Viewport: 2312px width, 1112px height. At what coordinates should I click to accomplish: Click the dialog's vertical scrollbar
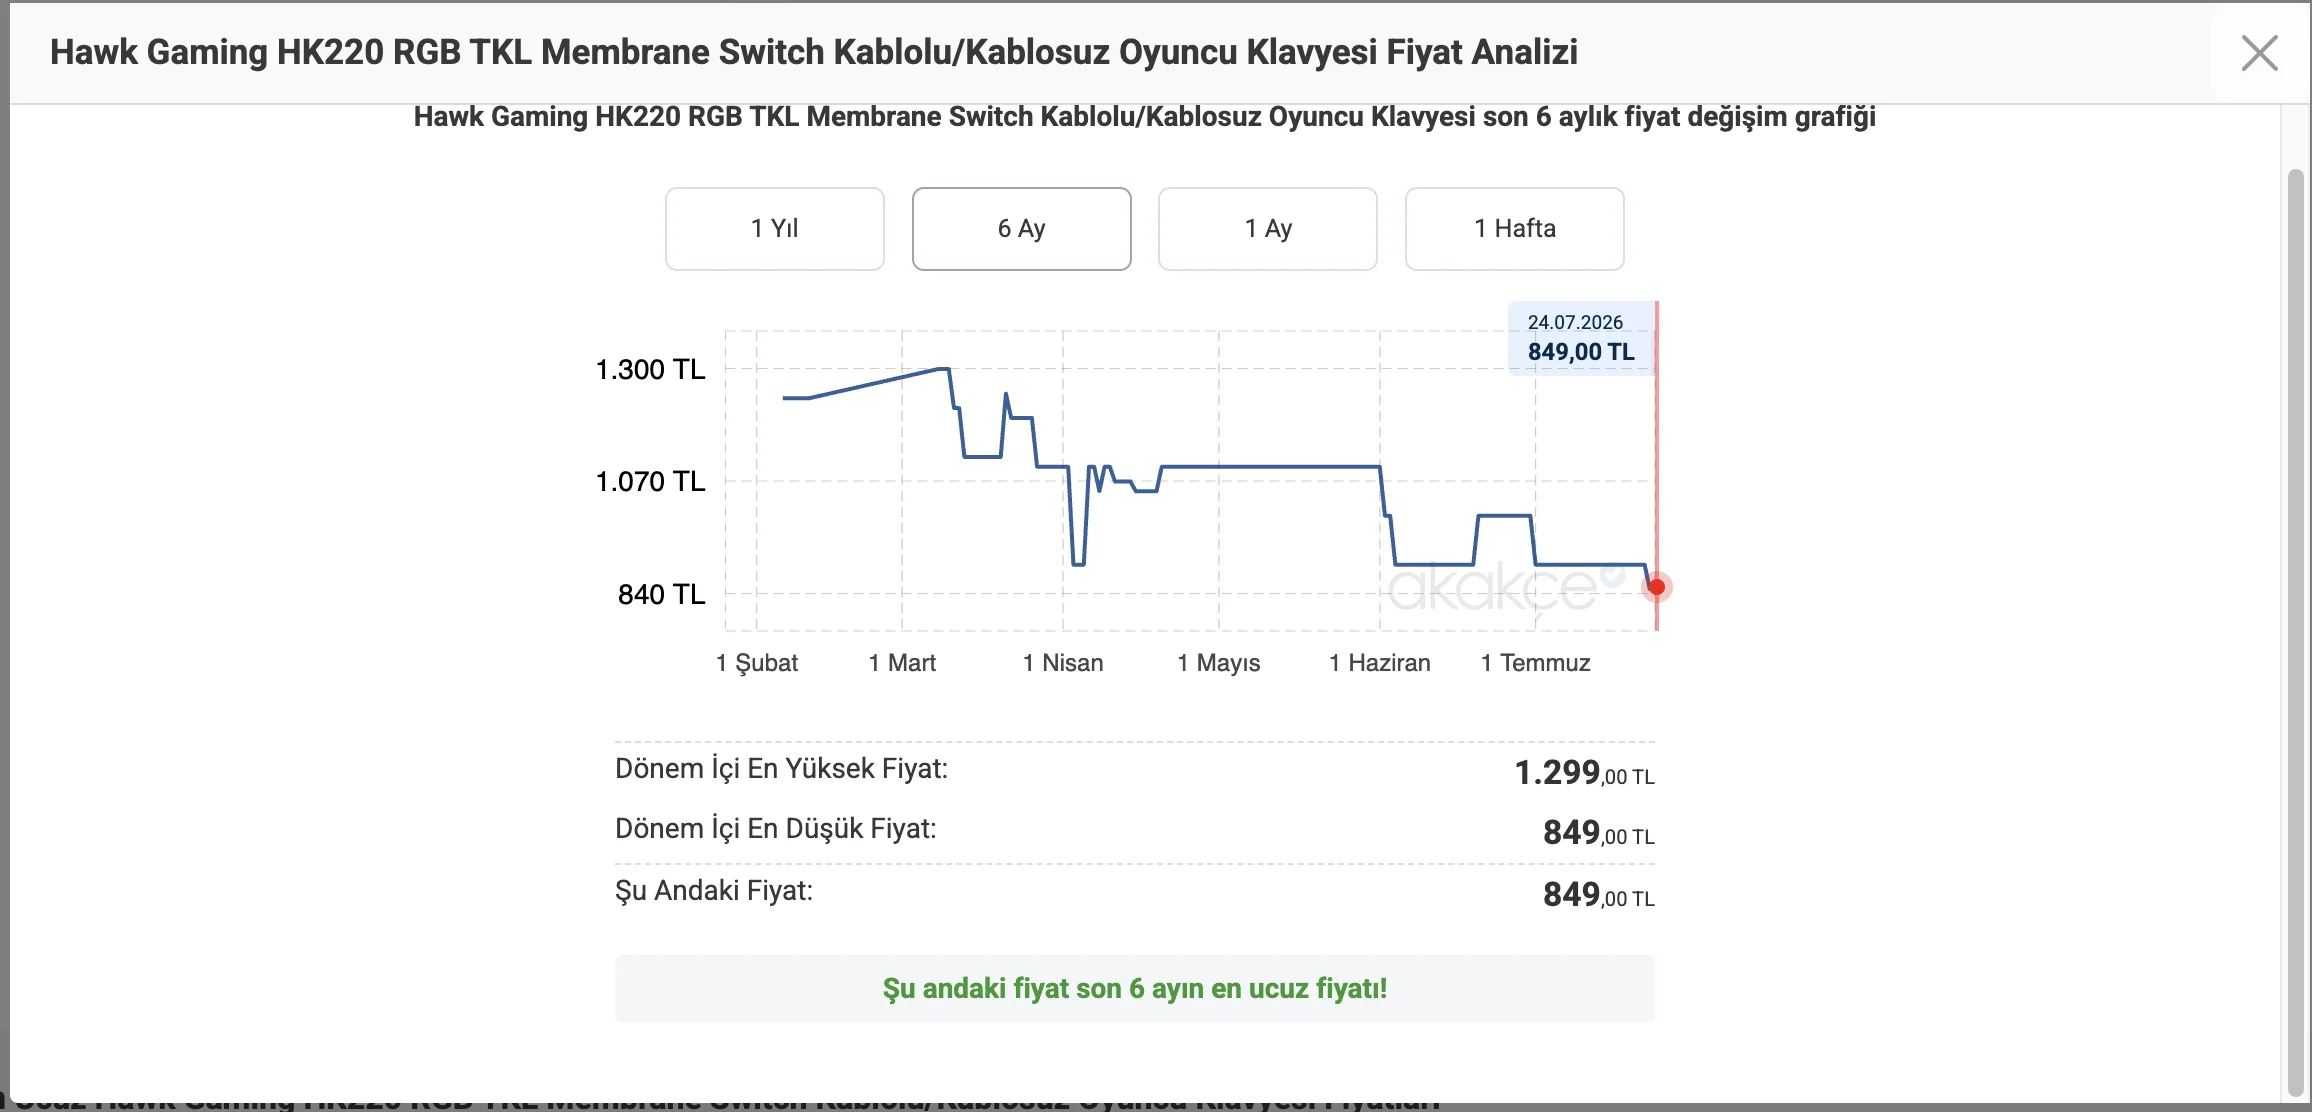(x=2295, y=632)
